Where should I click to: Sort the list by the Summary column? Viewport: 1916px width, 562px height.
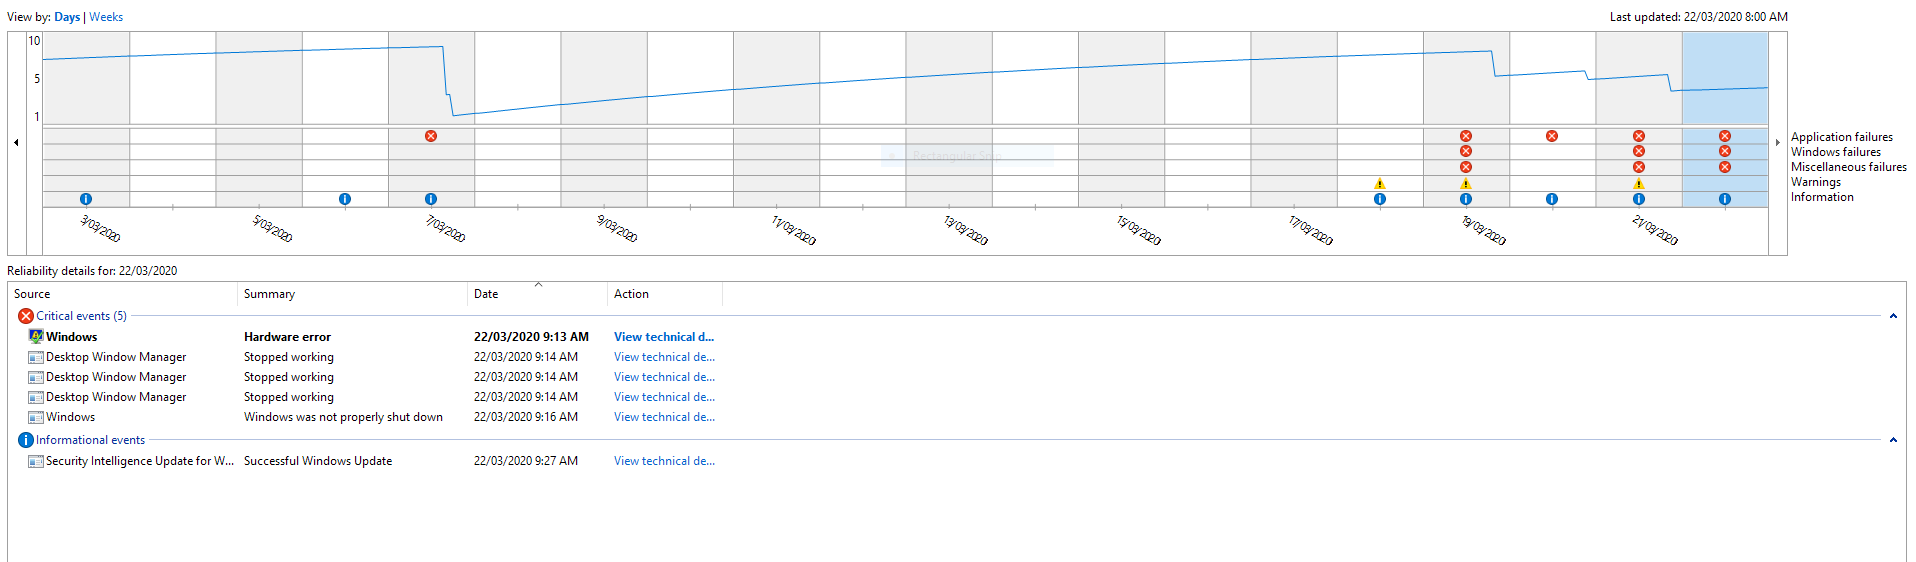353,294
